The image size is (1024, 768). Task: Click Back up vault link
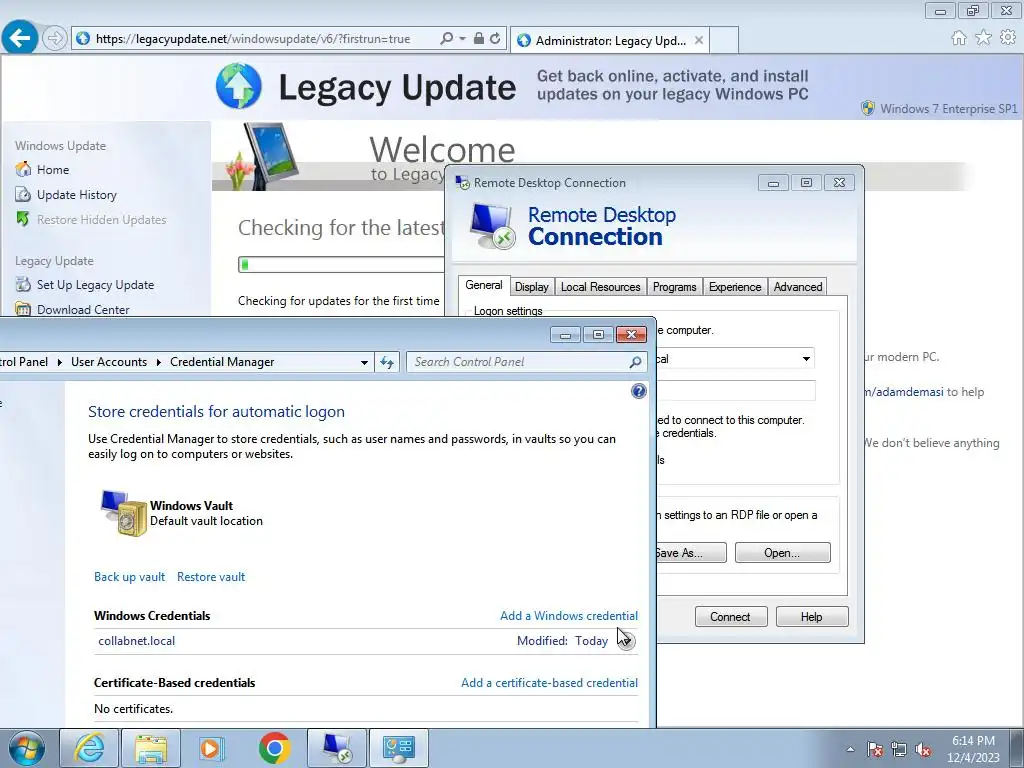[x=129, y=577]
